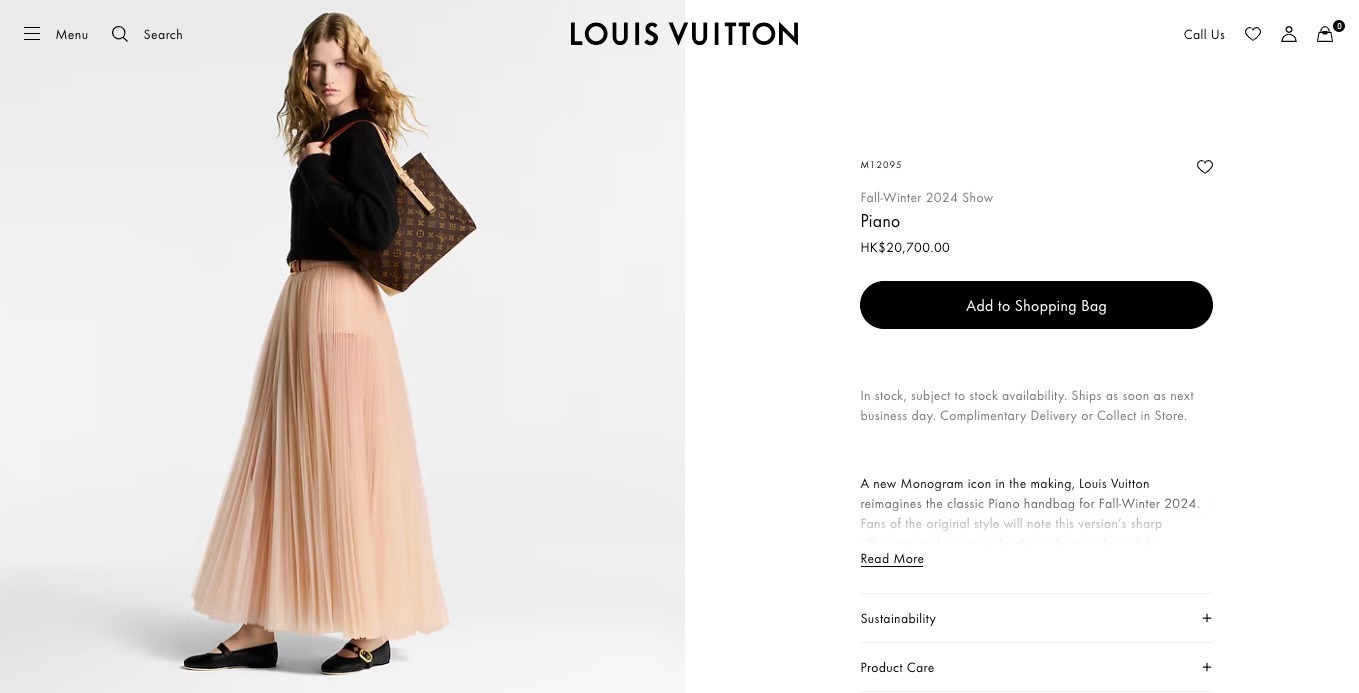The width and height of the screenshot is (1359, 693).
Task: Click the plus icon beside Sustainability
Action: click(x=1207, y=618)
